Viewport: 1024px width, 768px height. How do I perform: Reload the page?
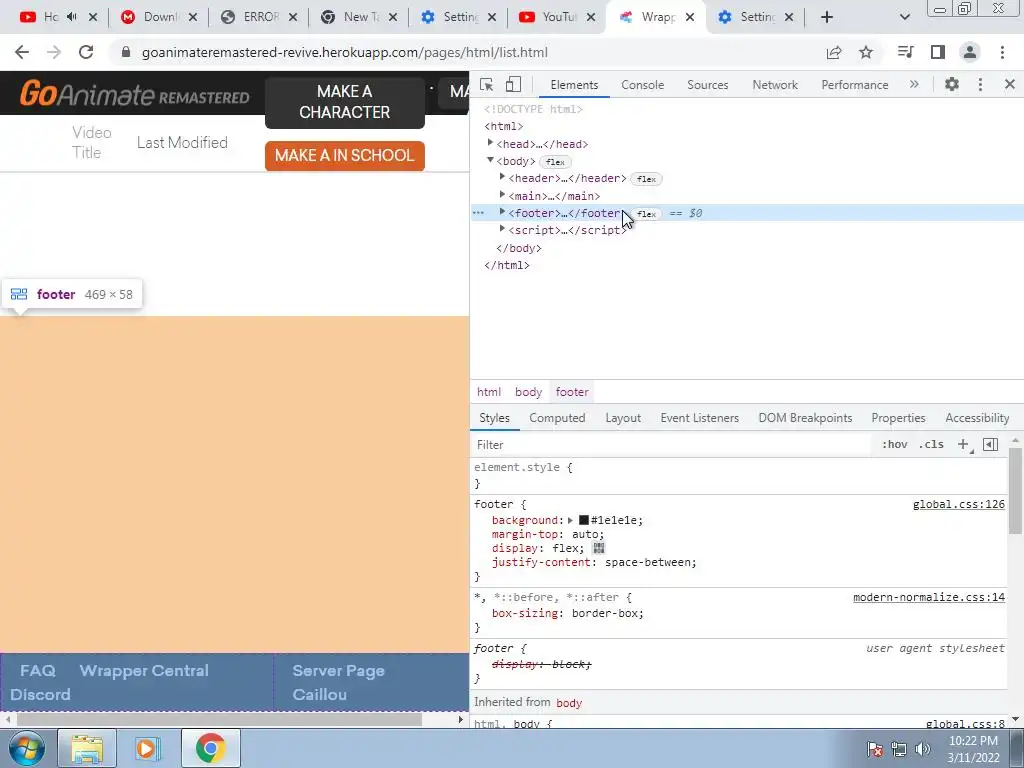86,52
